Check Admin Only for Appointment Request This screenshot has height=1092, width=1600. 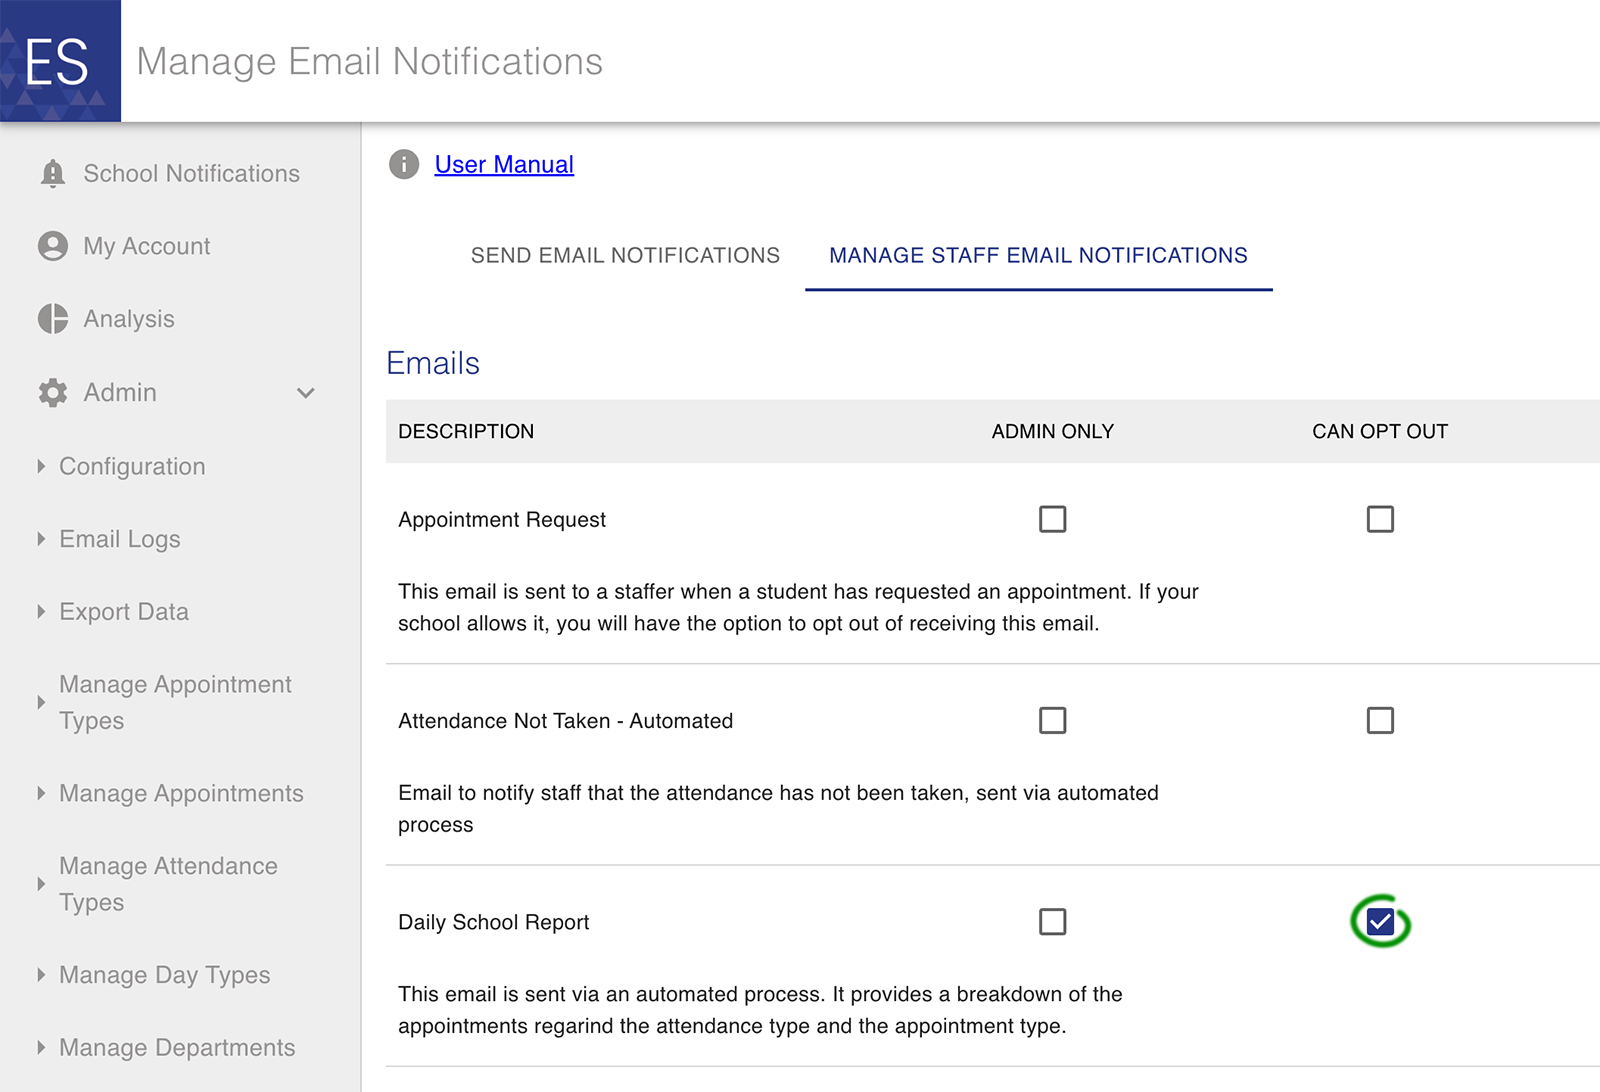(x=1052, y=519)
